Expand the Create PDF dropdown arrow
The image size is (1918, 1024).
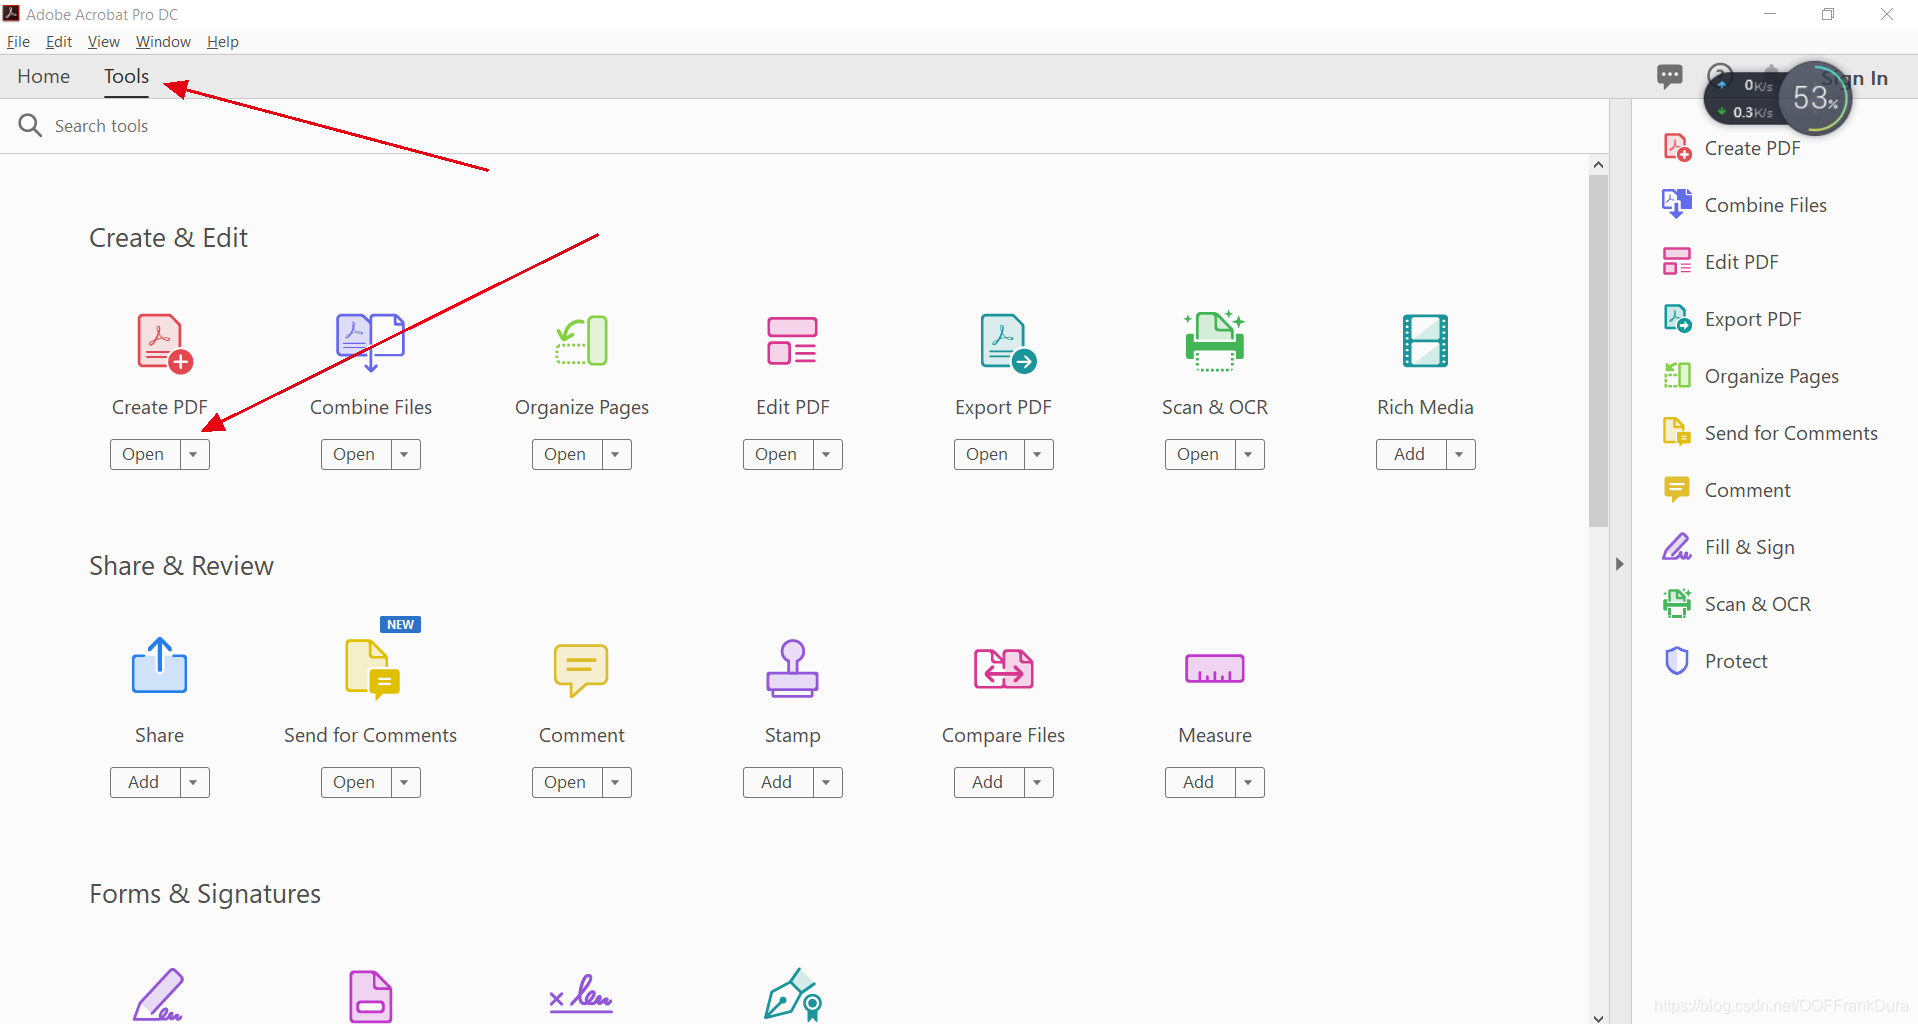(194, 454)
